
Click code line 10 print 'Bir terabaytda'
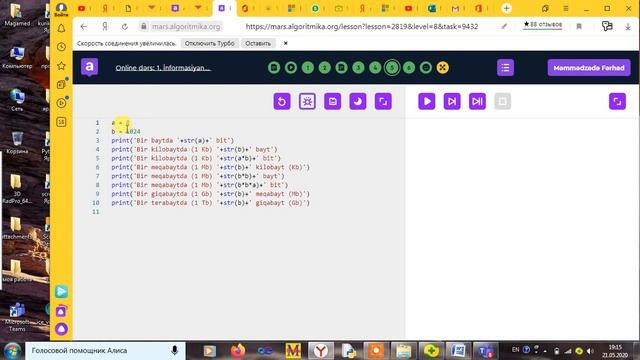(211, 203)
